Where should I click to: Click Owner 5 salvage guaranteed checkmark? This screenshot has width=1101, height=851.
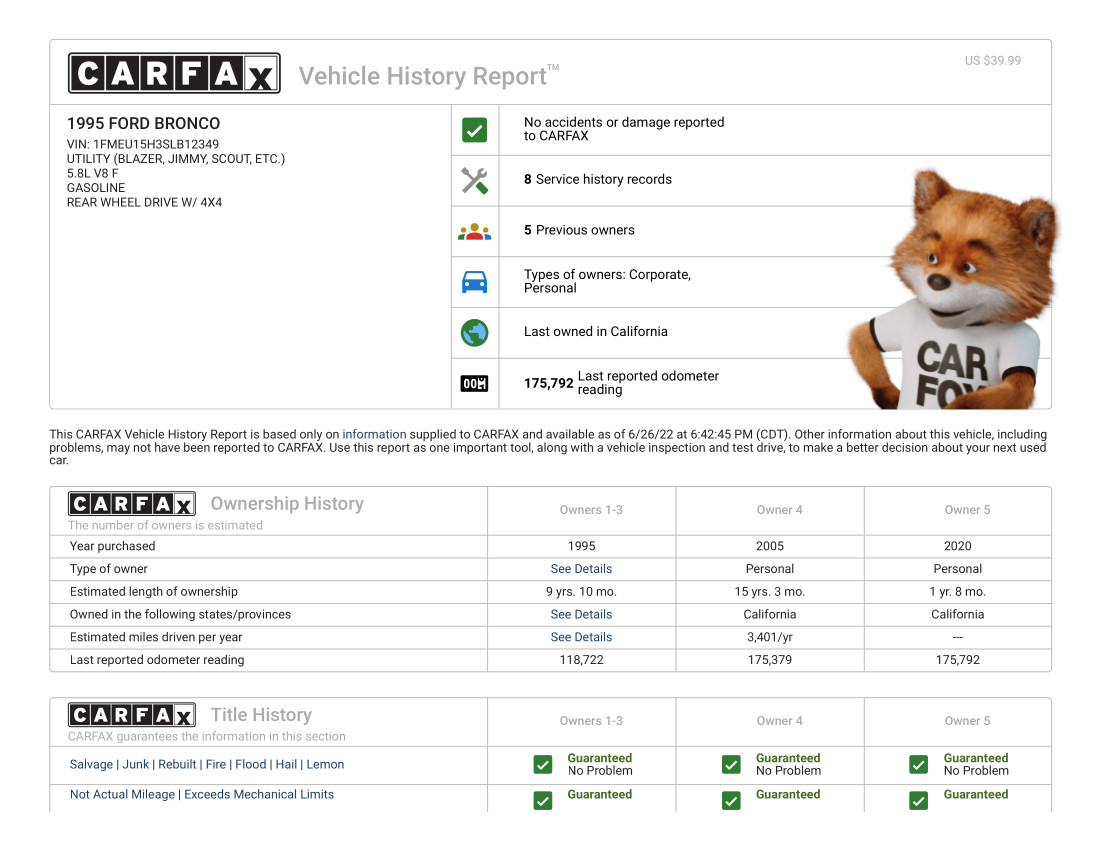click(918, 765)
